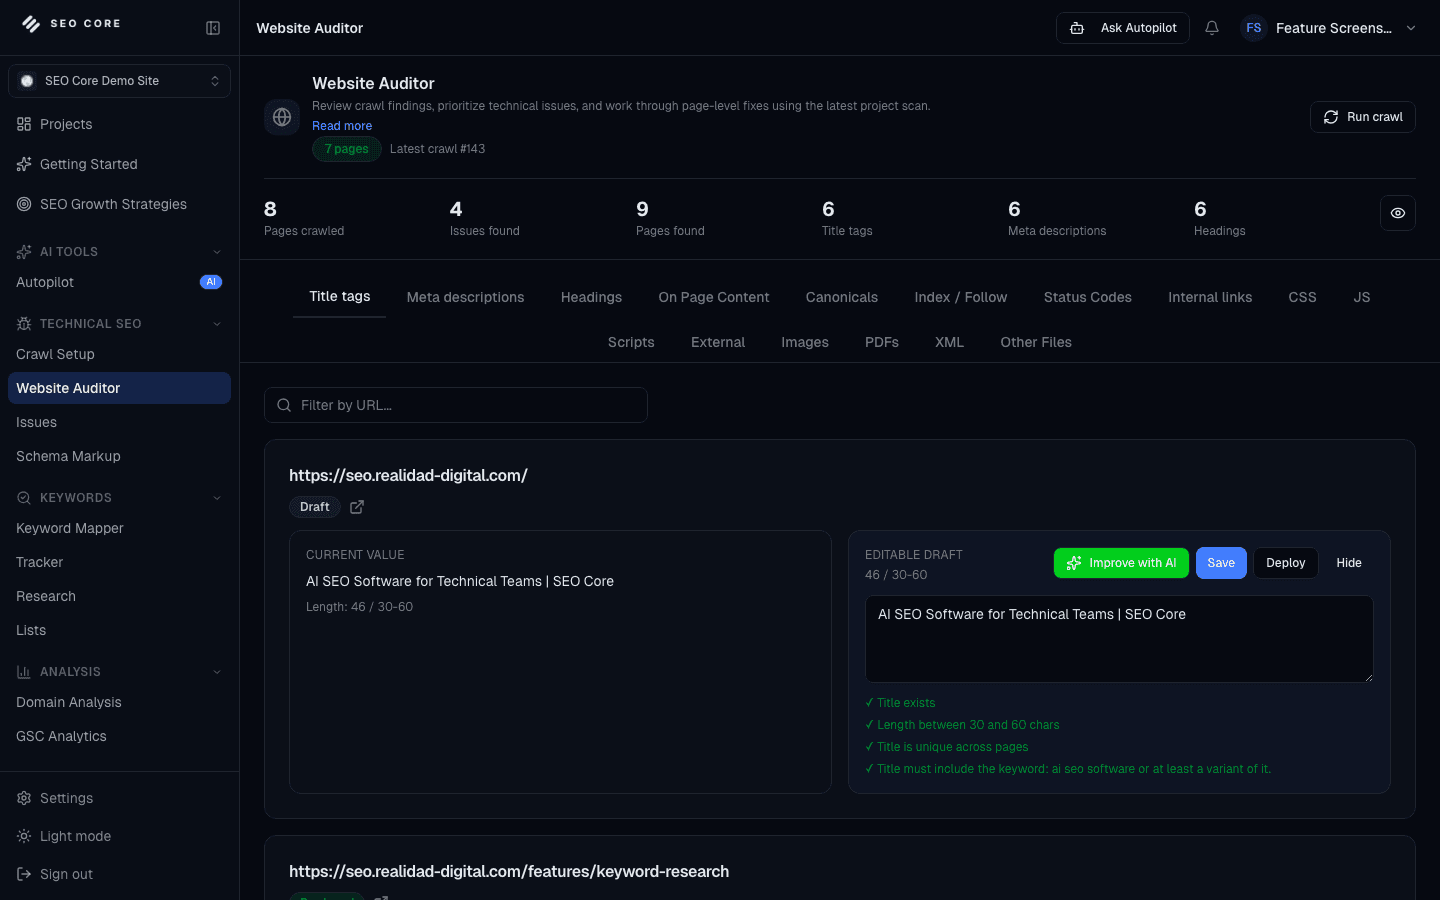
Task: Open the On Page Content tab
Action: [x=714, y=297]
